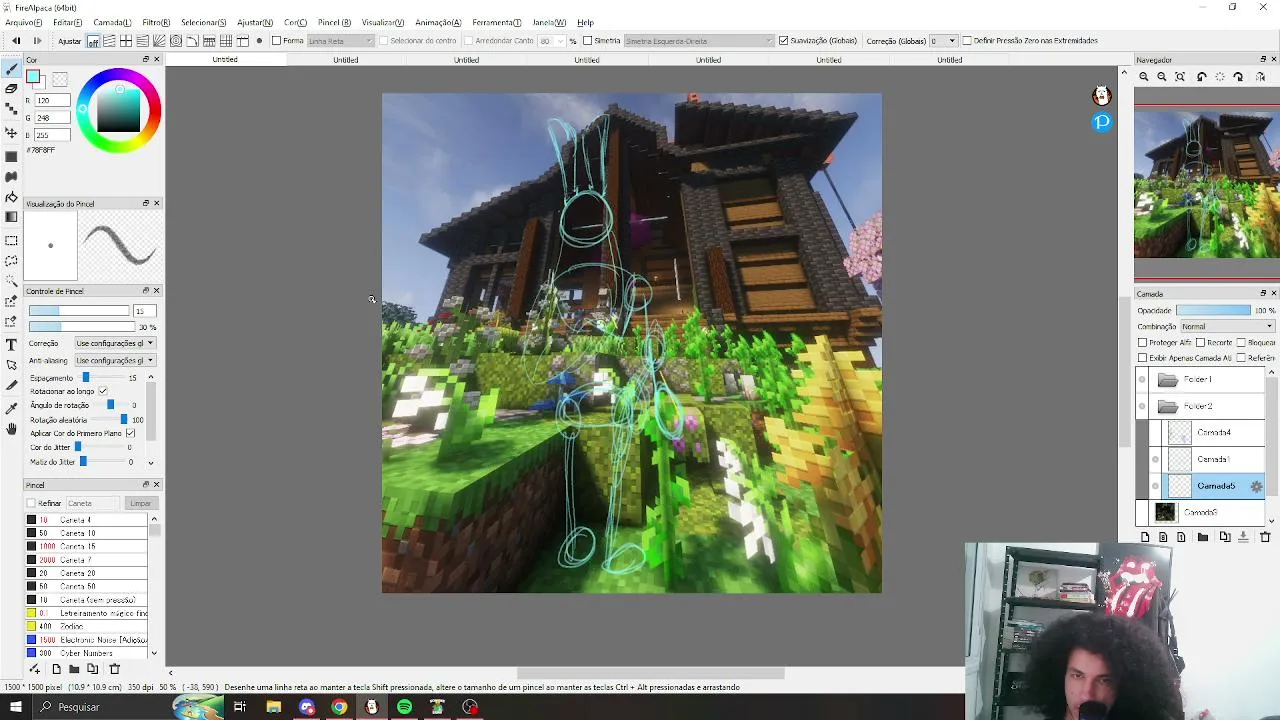Open the Combinação blend mode dropdown
The image size is (1280, 720).
click(1227, 326)
